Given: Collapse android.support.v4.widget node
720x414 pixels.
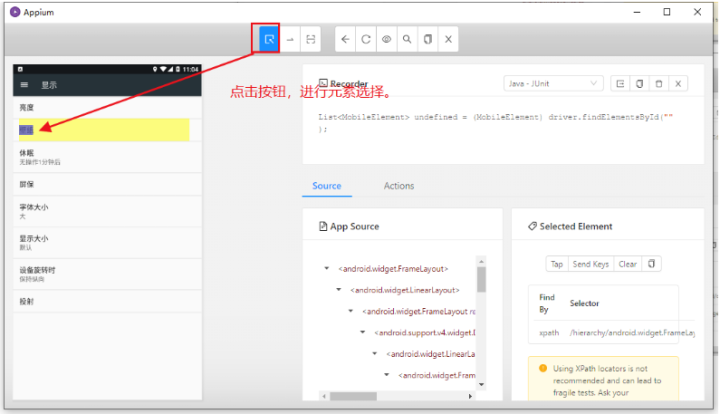Looking at the screenshot, I should (x=363, y=332).
